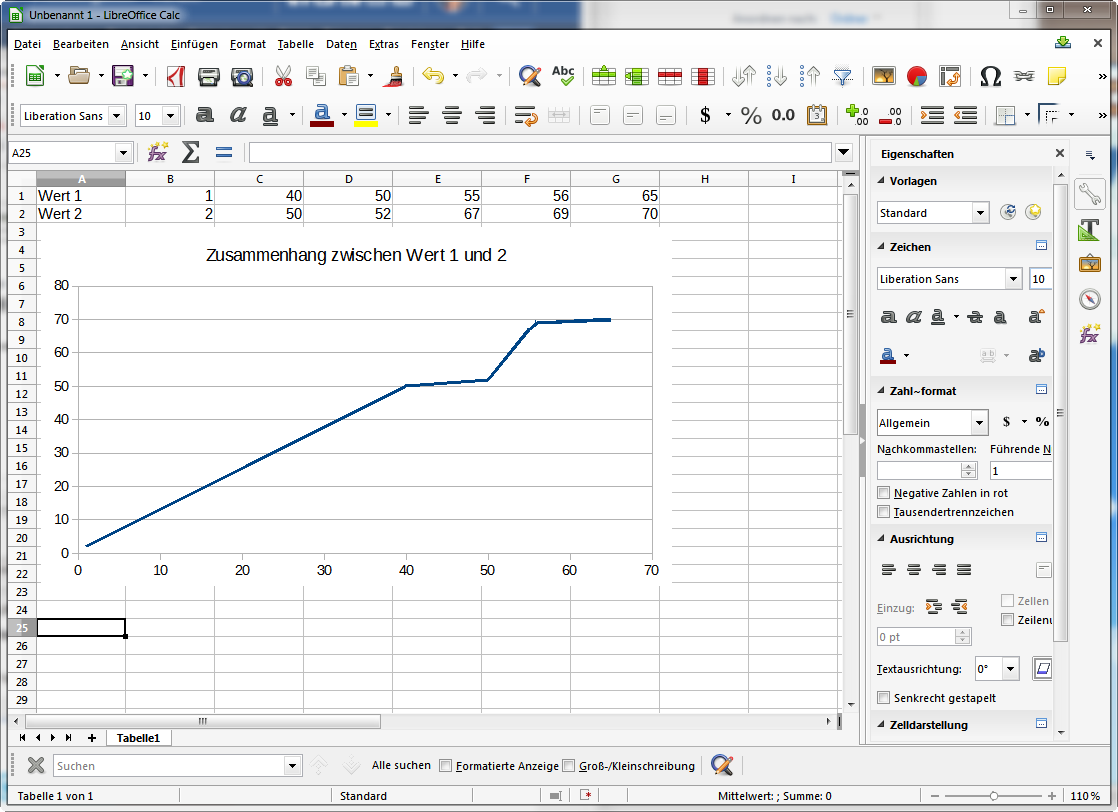
Task: Expand the Allgemein number format dropdown
Action: tap(980, 423)
